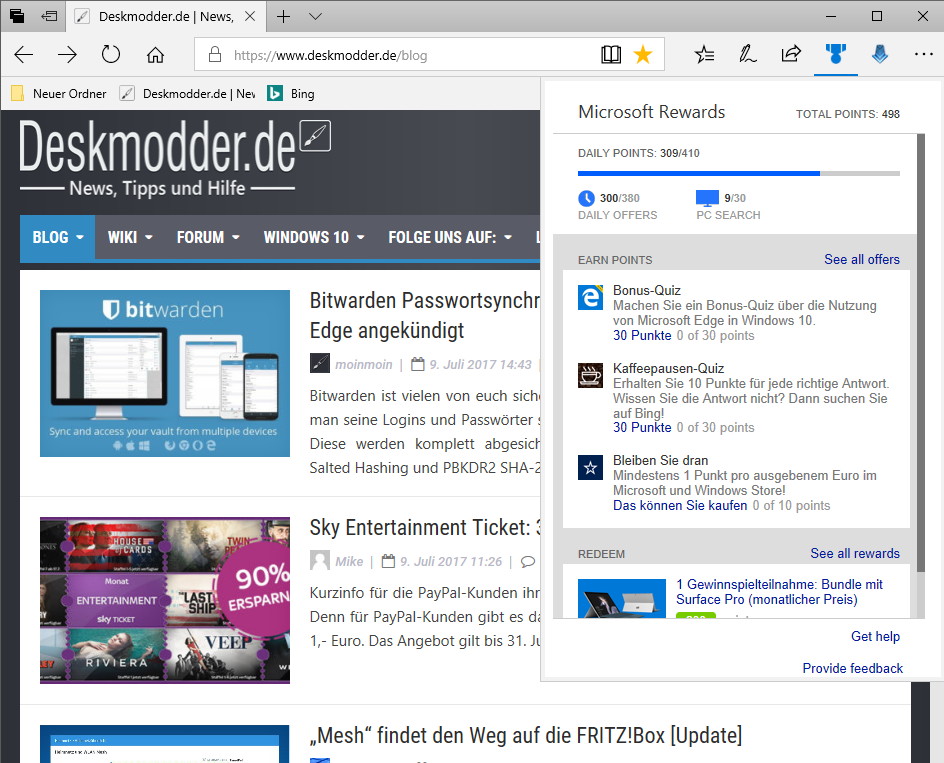Open author moinmoin's profile link
Image resolution: width=944 pixels, height=763 pixels.
[364, 364]
